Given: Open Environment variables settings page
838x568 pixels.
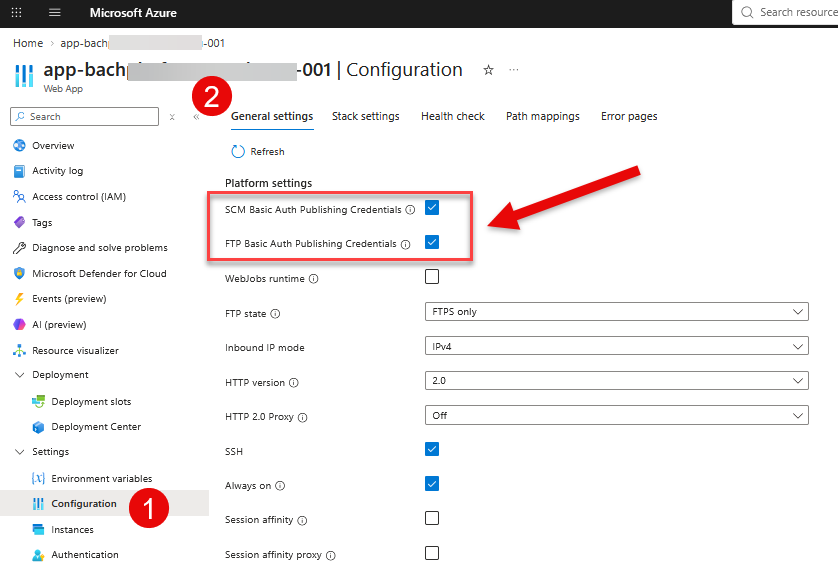Looking at the screenshot, I should point(102,479).
